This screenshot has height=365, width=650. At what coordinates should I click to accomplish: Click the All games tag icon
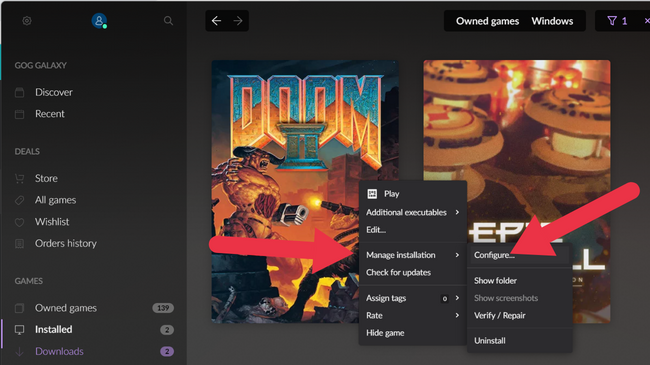tap(19, 200)
